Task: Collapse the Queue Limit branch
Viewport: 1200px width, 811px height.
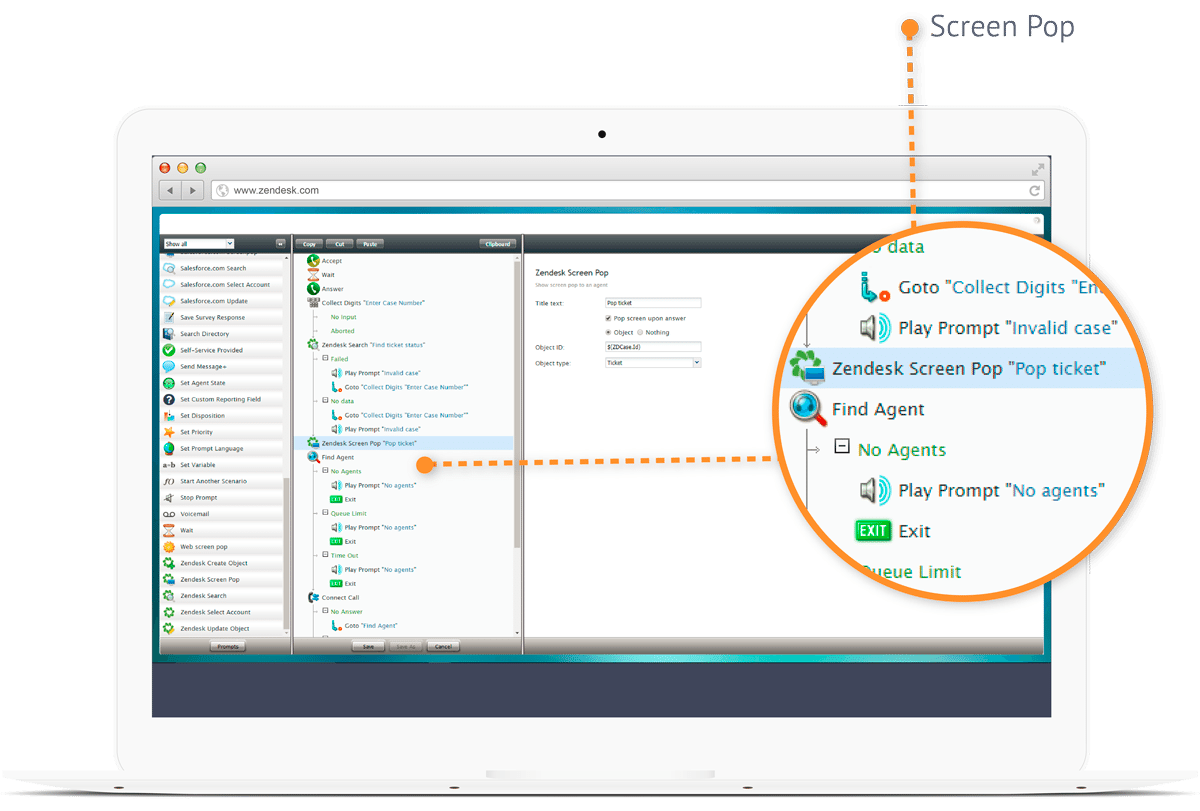Action: 325,513
